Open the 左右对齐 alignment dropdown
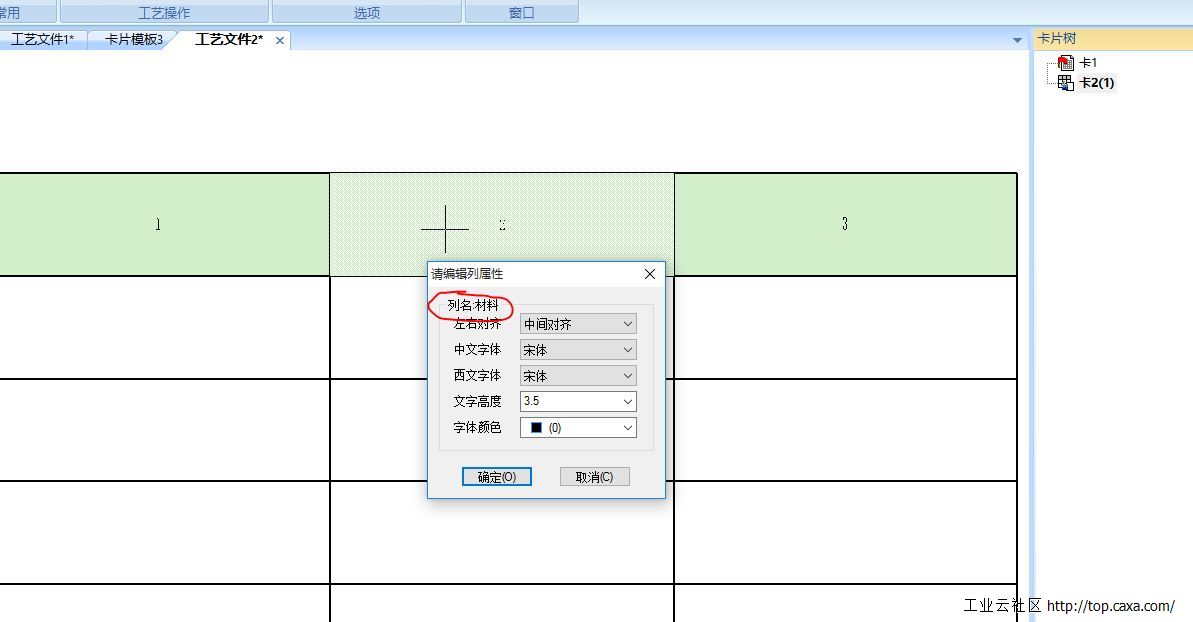This screenshot has height=622, width=1193. (x=578, y=324)
